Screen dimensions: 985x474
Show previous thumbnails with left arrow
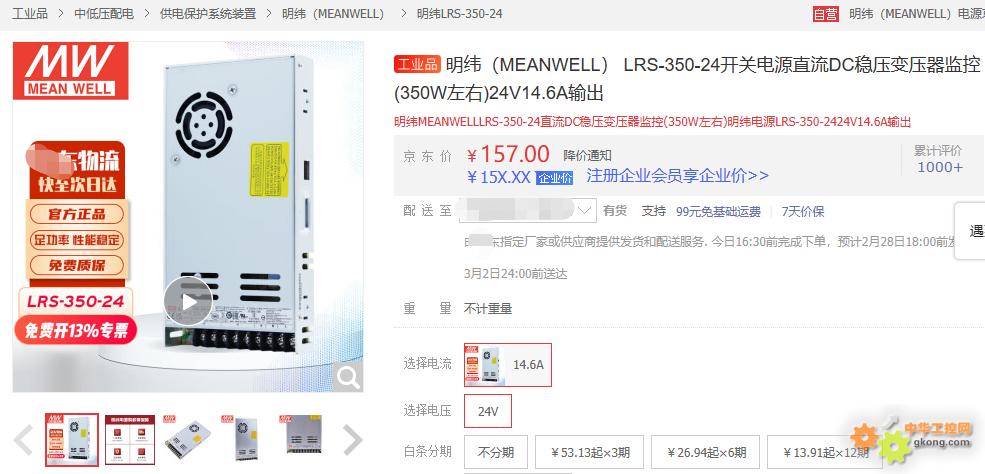click(23, 439)
